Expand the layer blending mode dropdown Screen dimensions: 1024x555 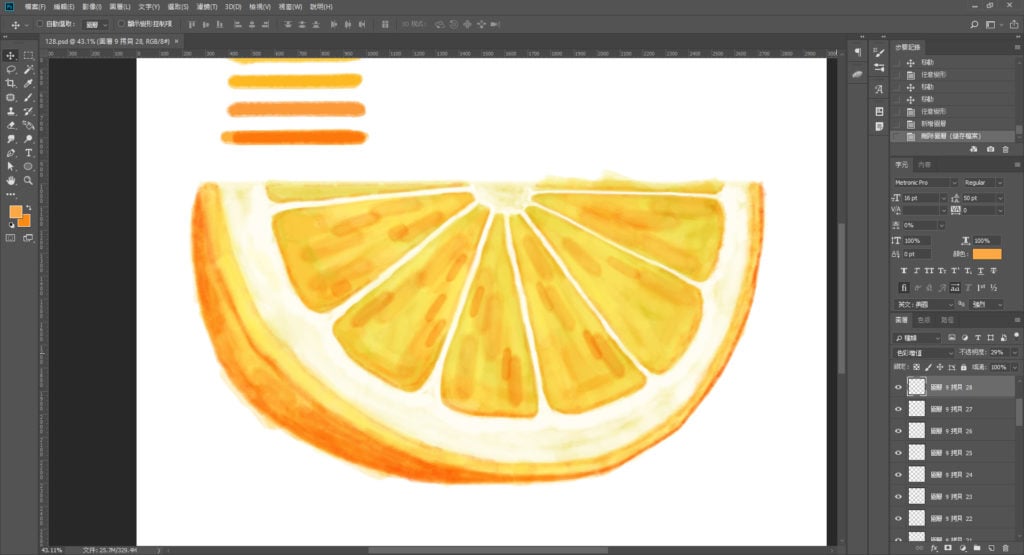click(x=923, y=353)
